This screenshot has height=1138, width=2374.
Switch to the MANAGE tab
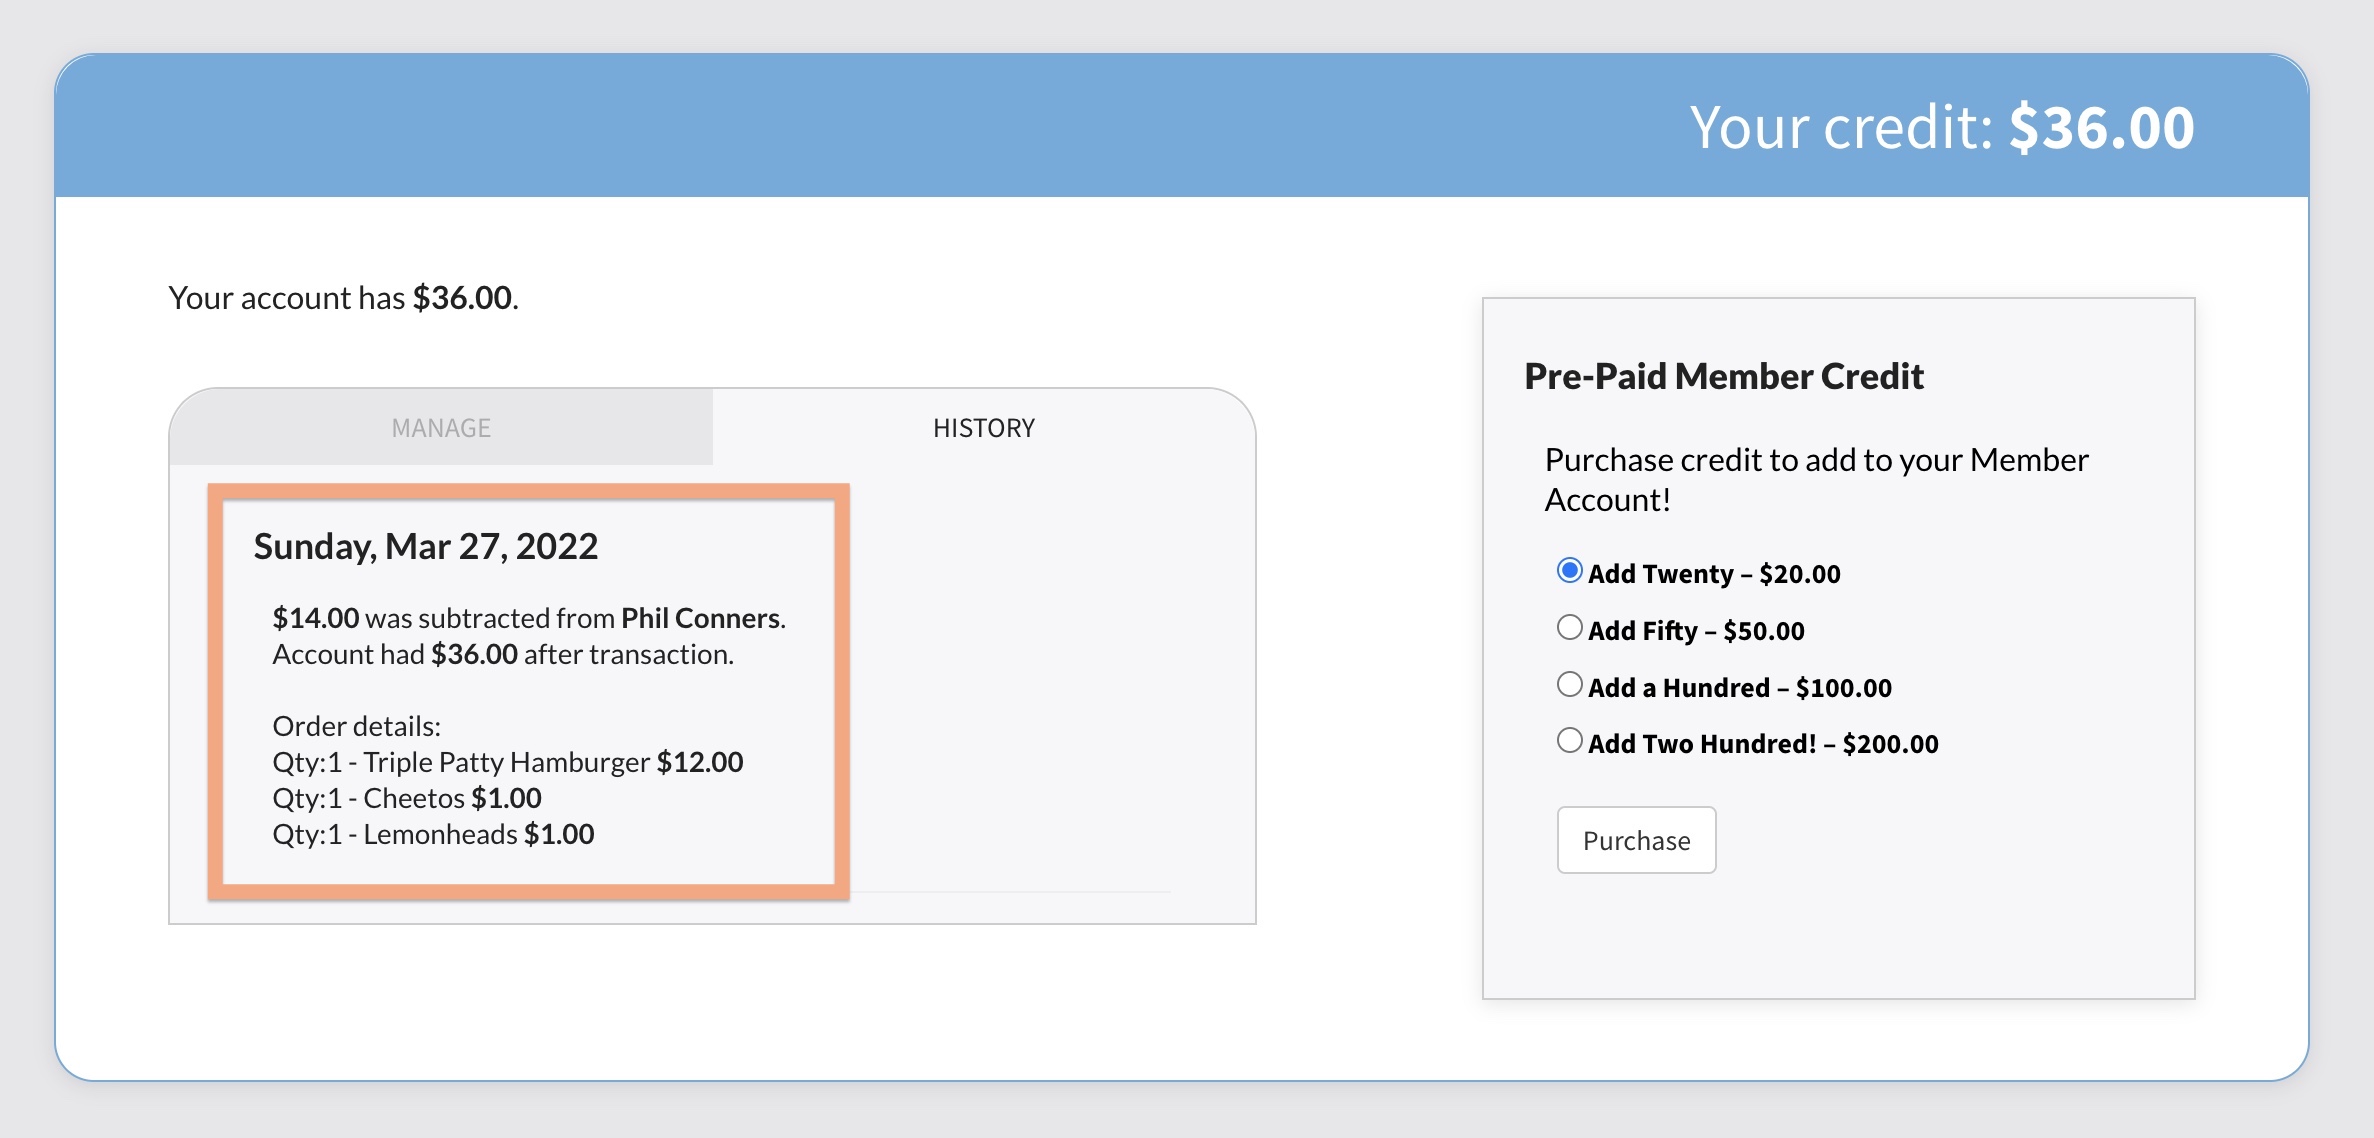click(x=441, y=428)
